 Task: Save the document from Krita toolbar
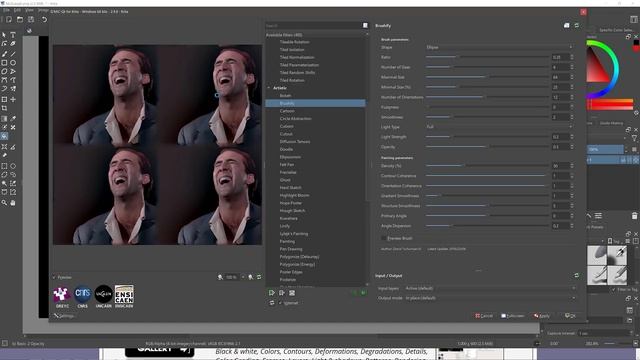point(31,20)
